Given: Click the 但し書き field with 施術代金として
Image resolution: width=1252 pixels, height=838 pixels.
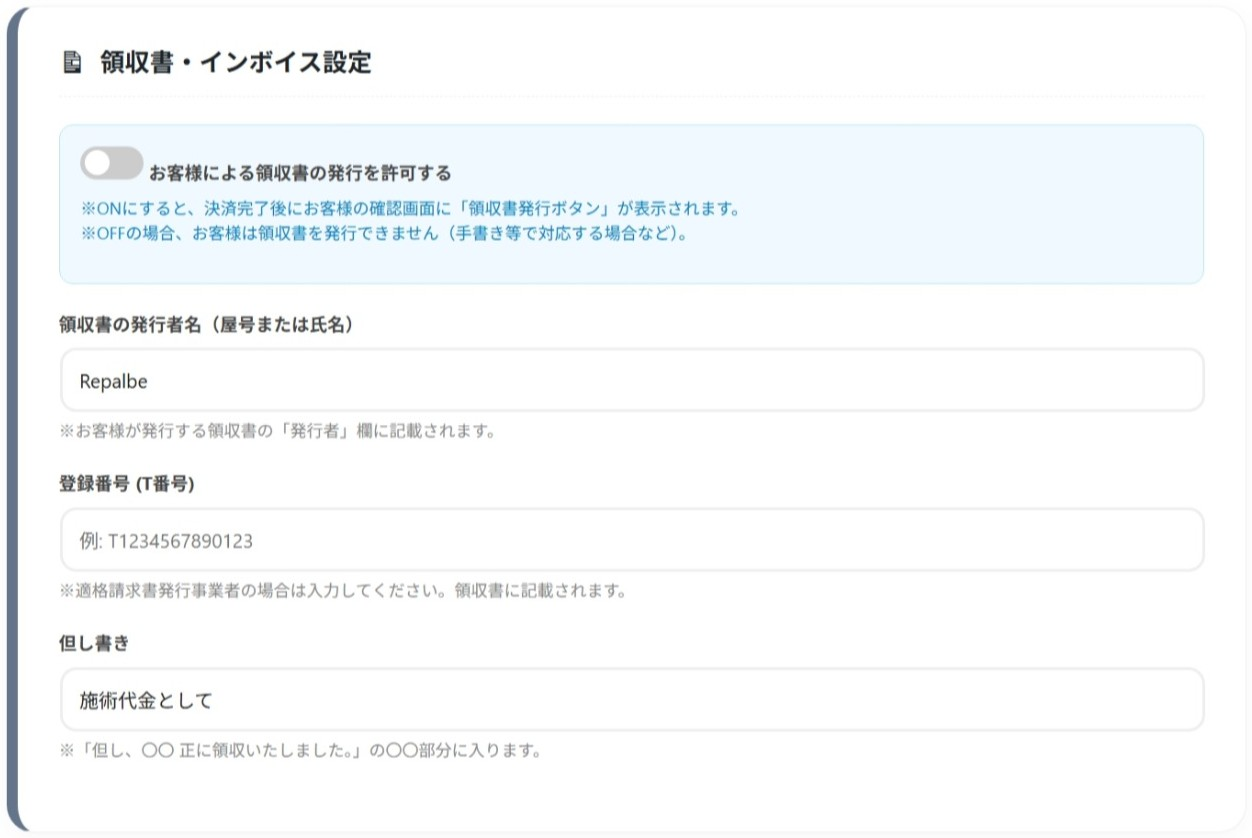Looking at the screenshot, I should point(632,700).
